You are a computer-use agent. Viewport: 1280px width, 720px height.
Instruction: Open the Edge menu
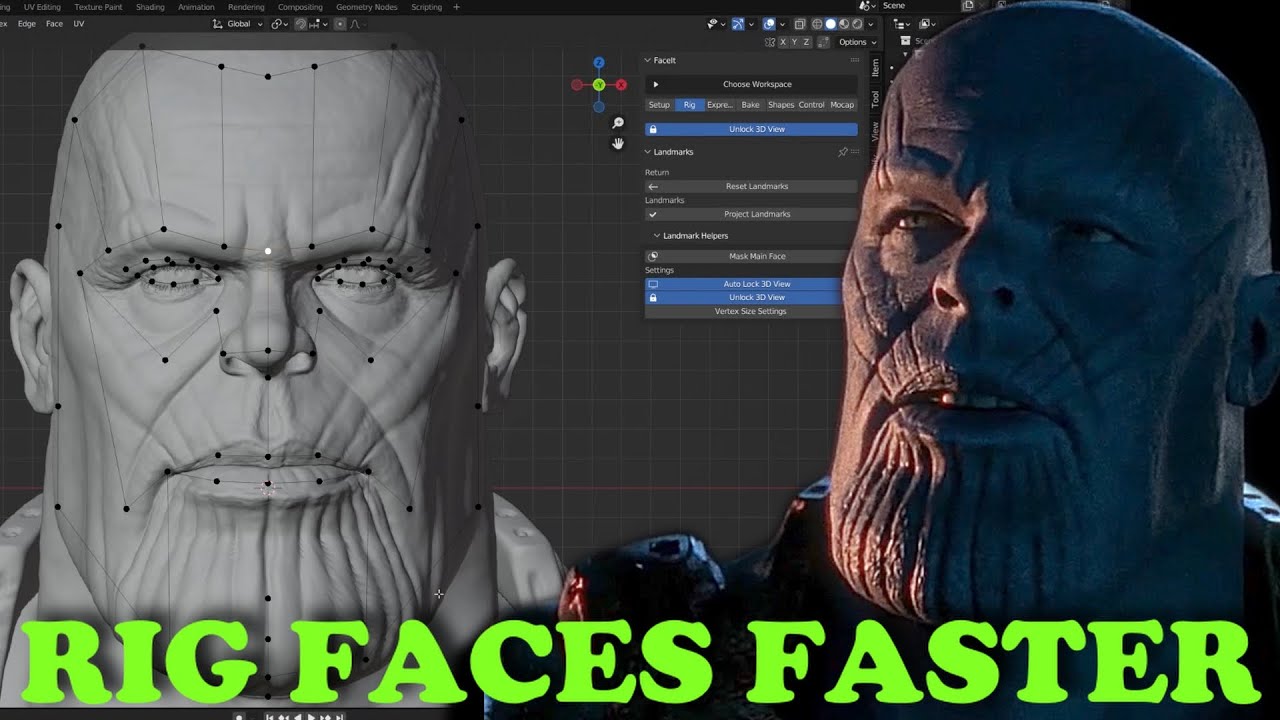[26, 23]
